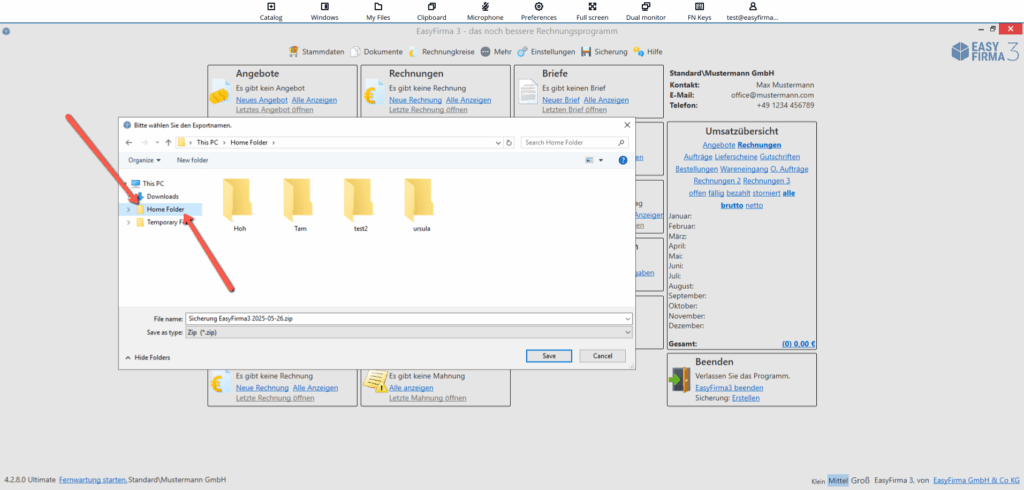
Task: Set font size to Klein
Action: (x=818, y=480)
